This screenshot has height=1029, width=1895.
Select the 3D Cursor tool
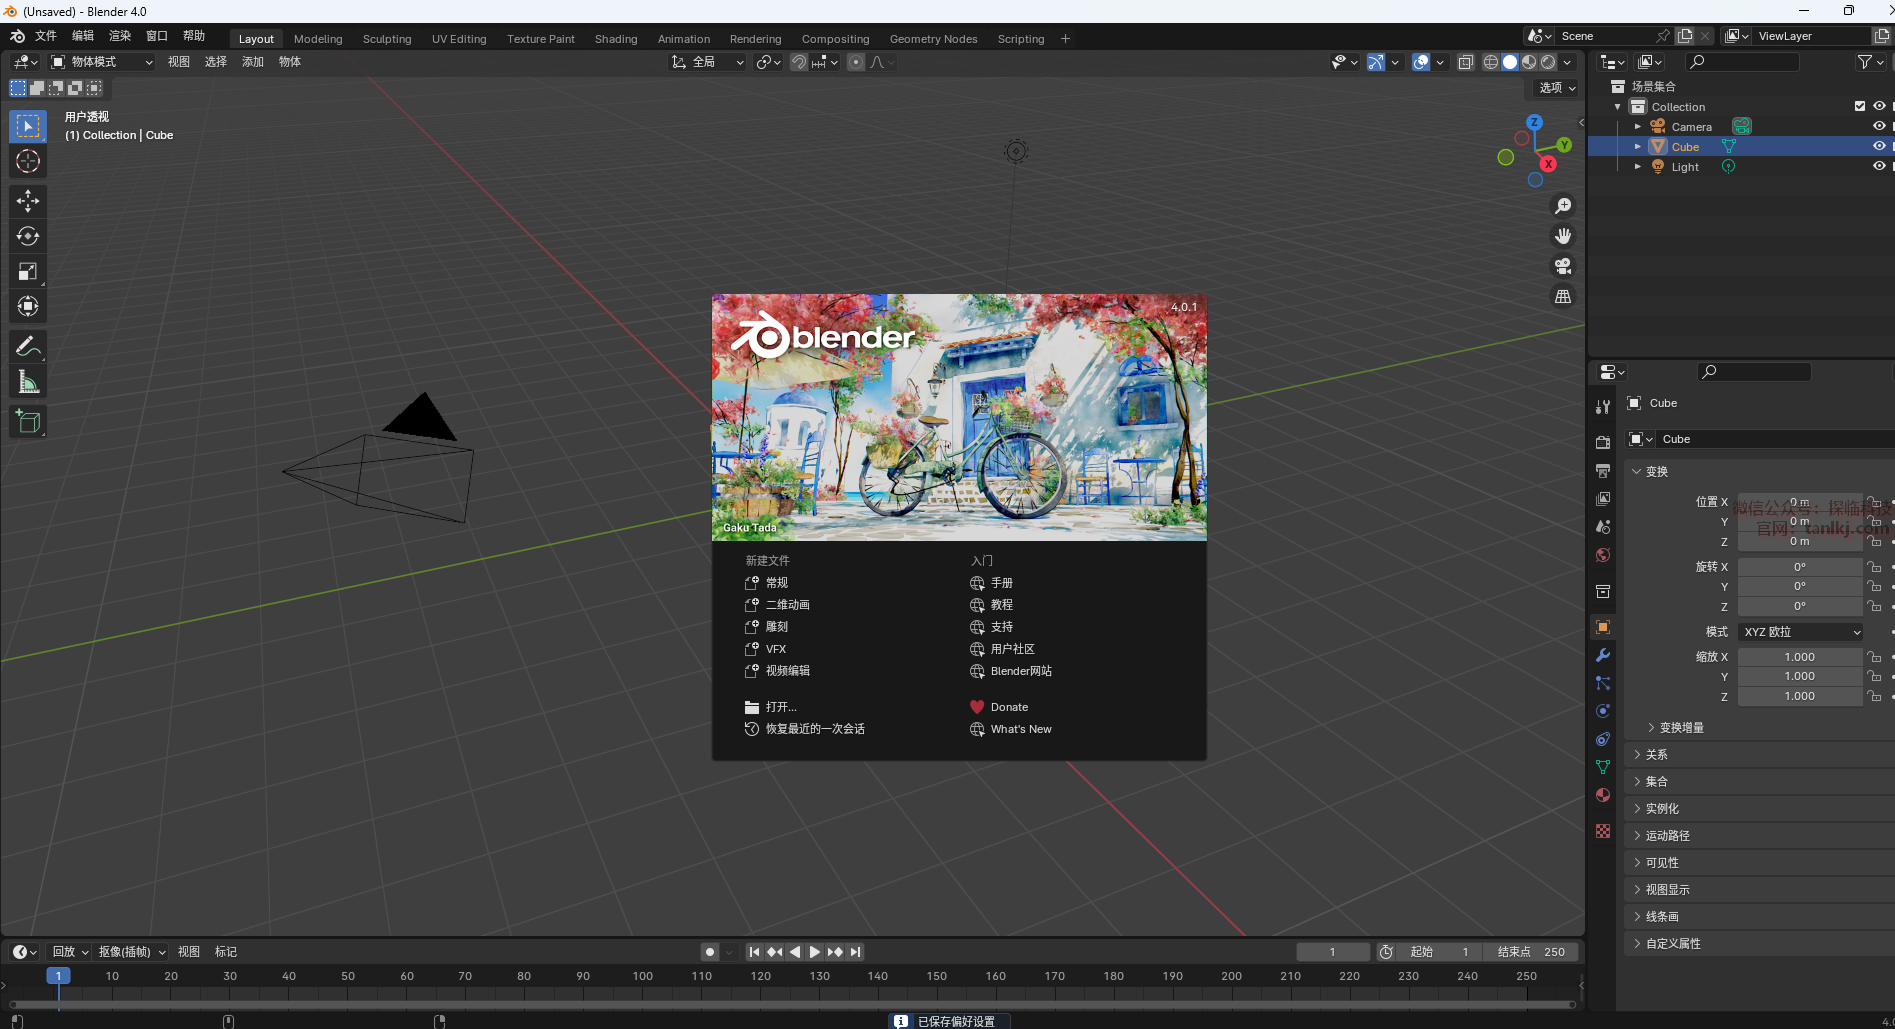(x=28, y=161)
